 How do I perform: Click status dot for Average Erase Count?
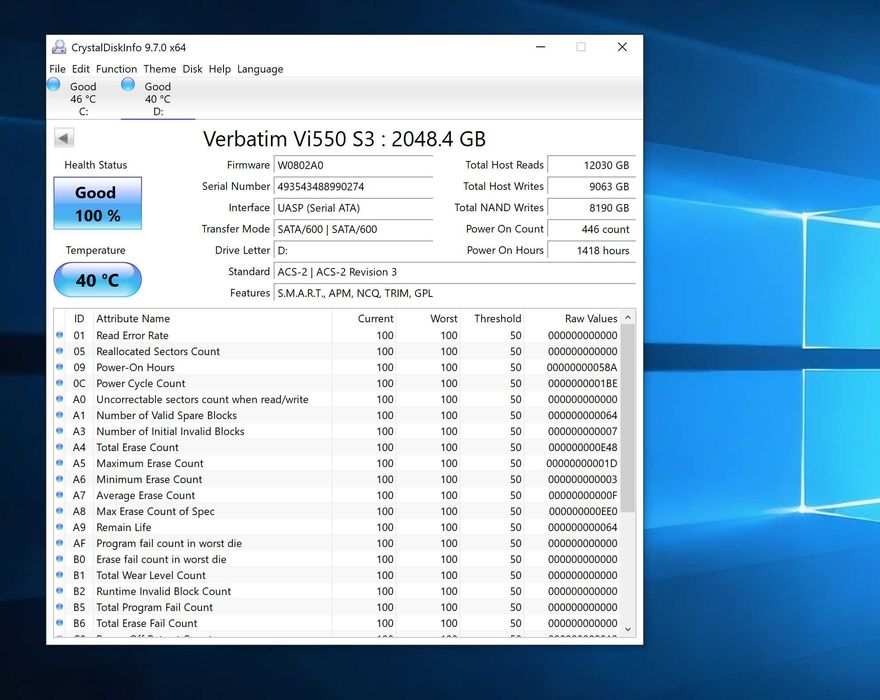click(x=59, y=495)
